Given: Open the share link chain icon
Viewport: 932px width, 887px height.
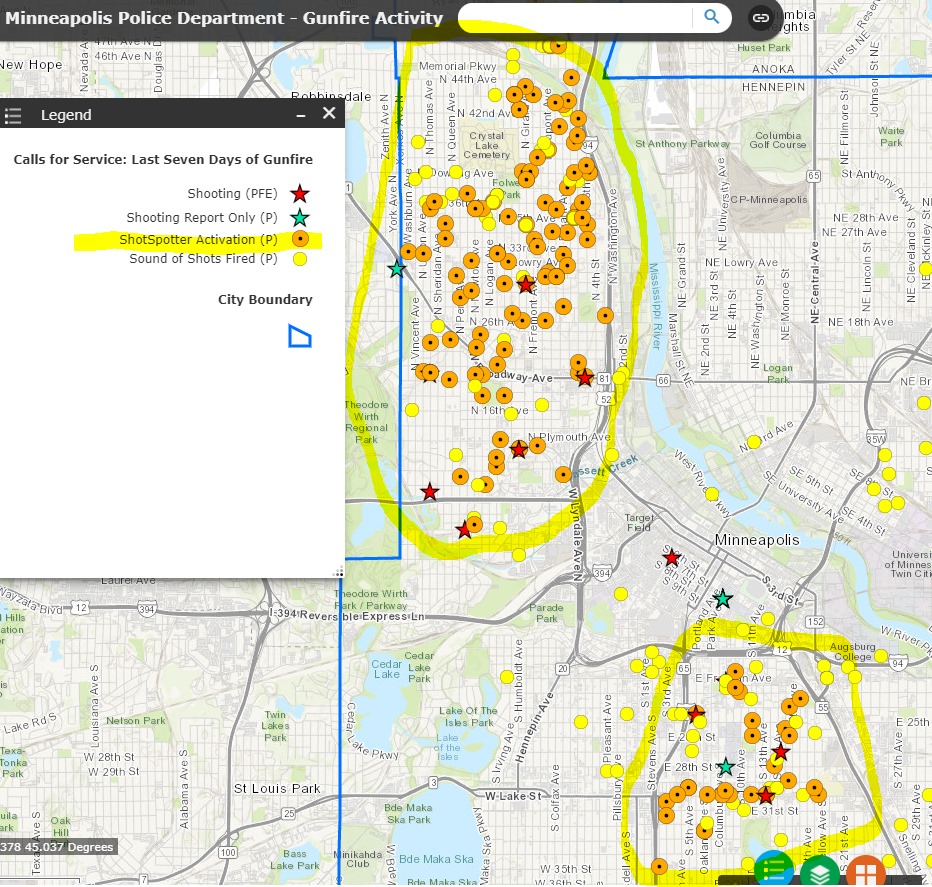Looking at the screenshot, I should (x=761, y=18).
